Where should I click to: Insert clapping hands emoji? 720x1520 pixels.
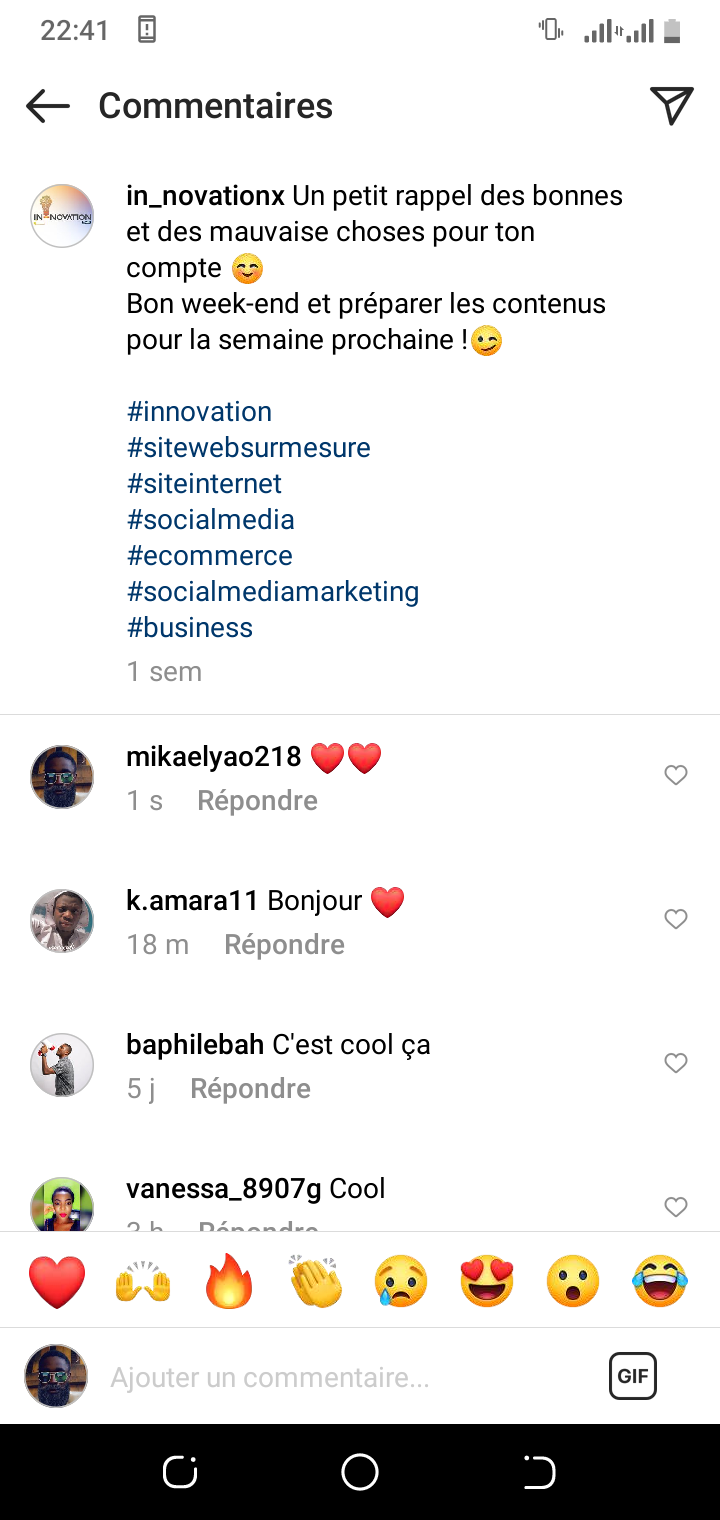(315, 1281)
